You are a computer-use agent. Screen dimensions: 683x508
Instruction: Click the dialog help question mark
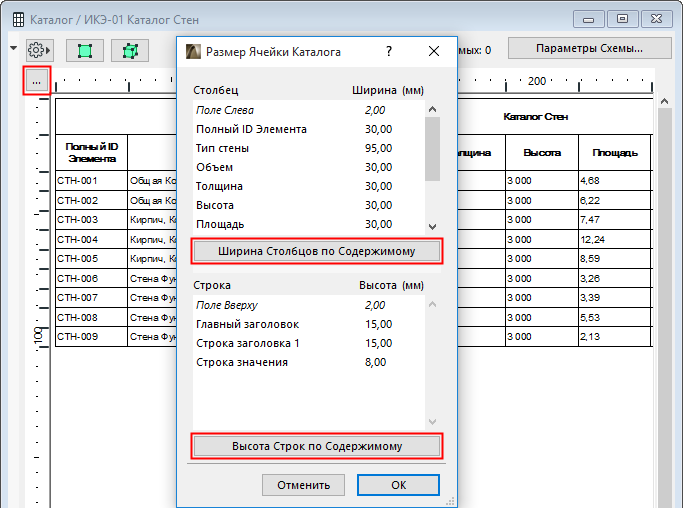389,51
